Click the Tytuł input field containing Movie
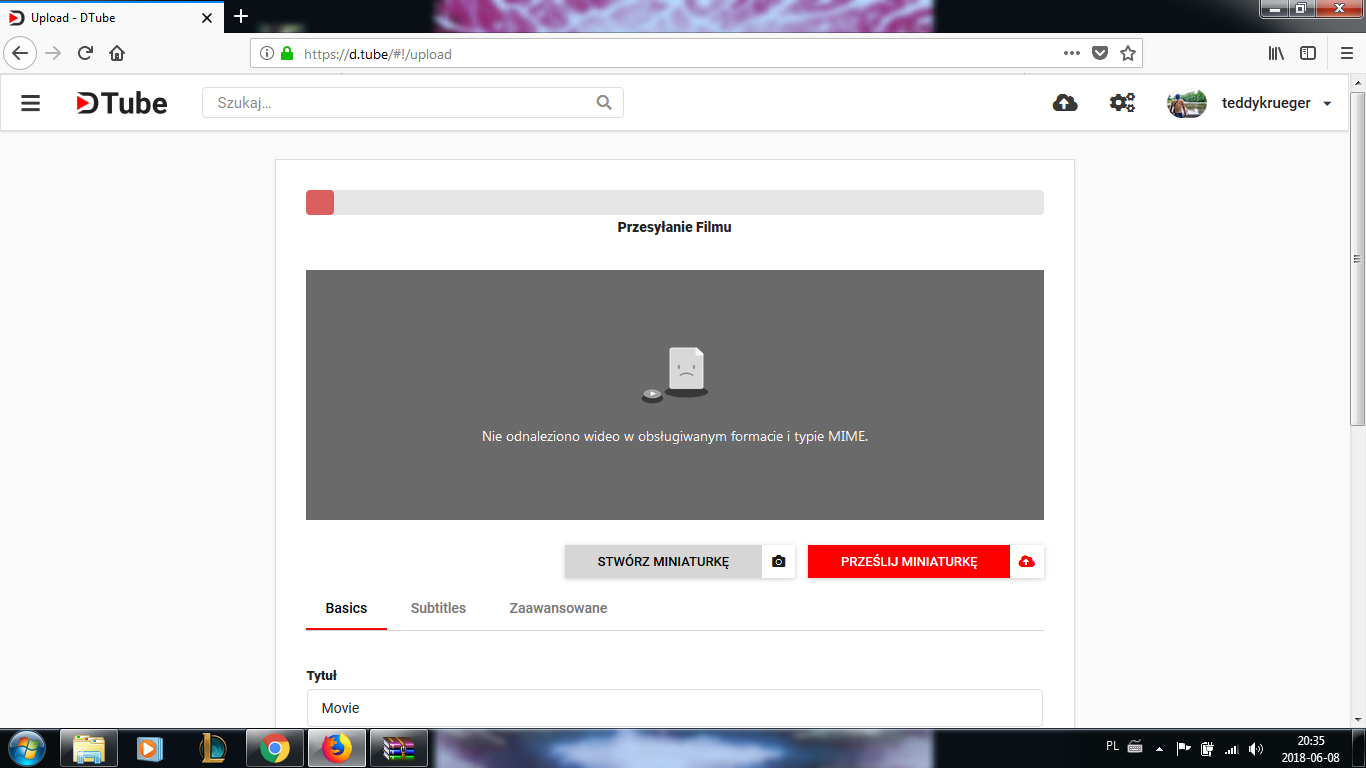The height and width of the screenshot is (768, 1366). pos(674,708)
